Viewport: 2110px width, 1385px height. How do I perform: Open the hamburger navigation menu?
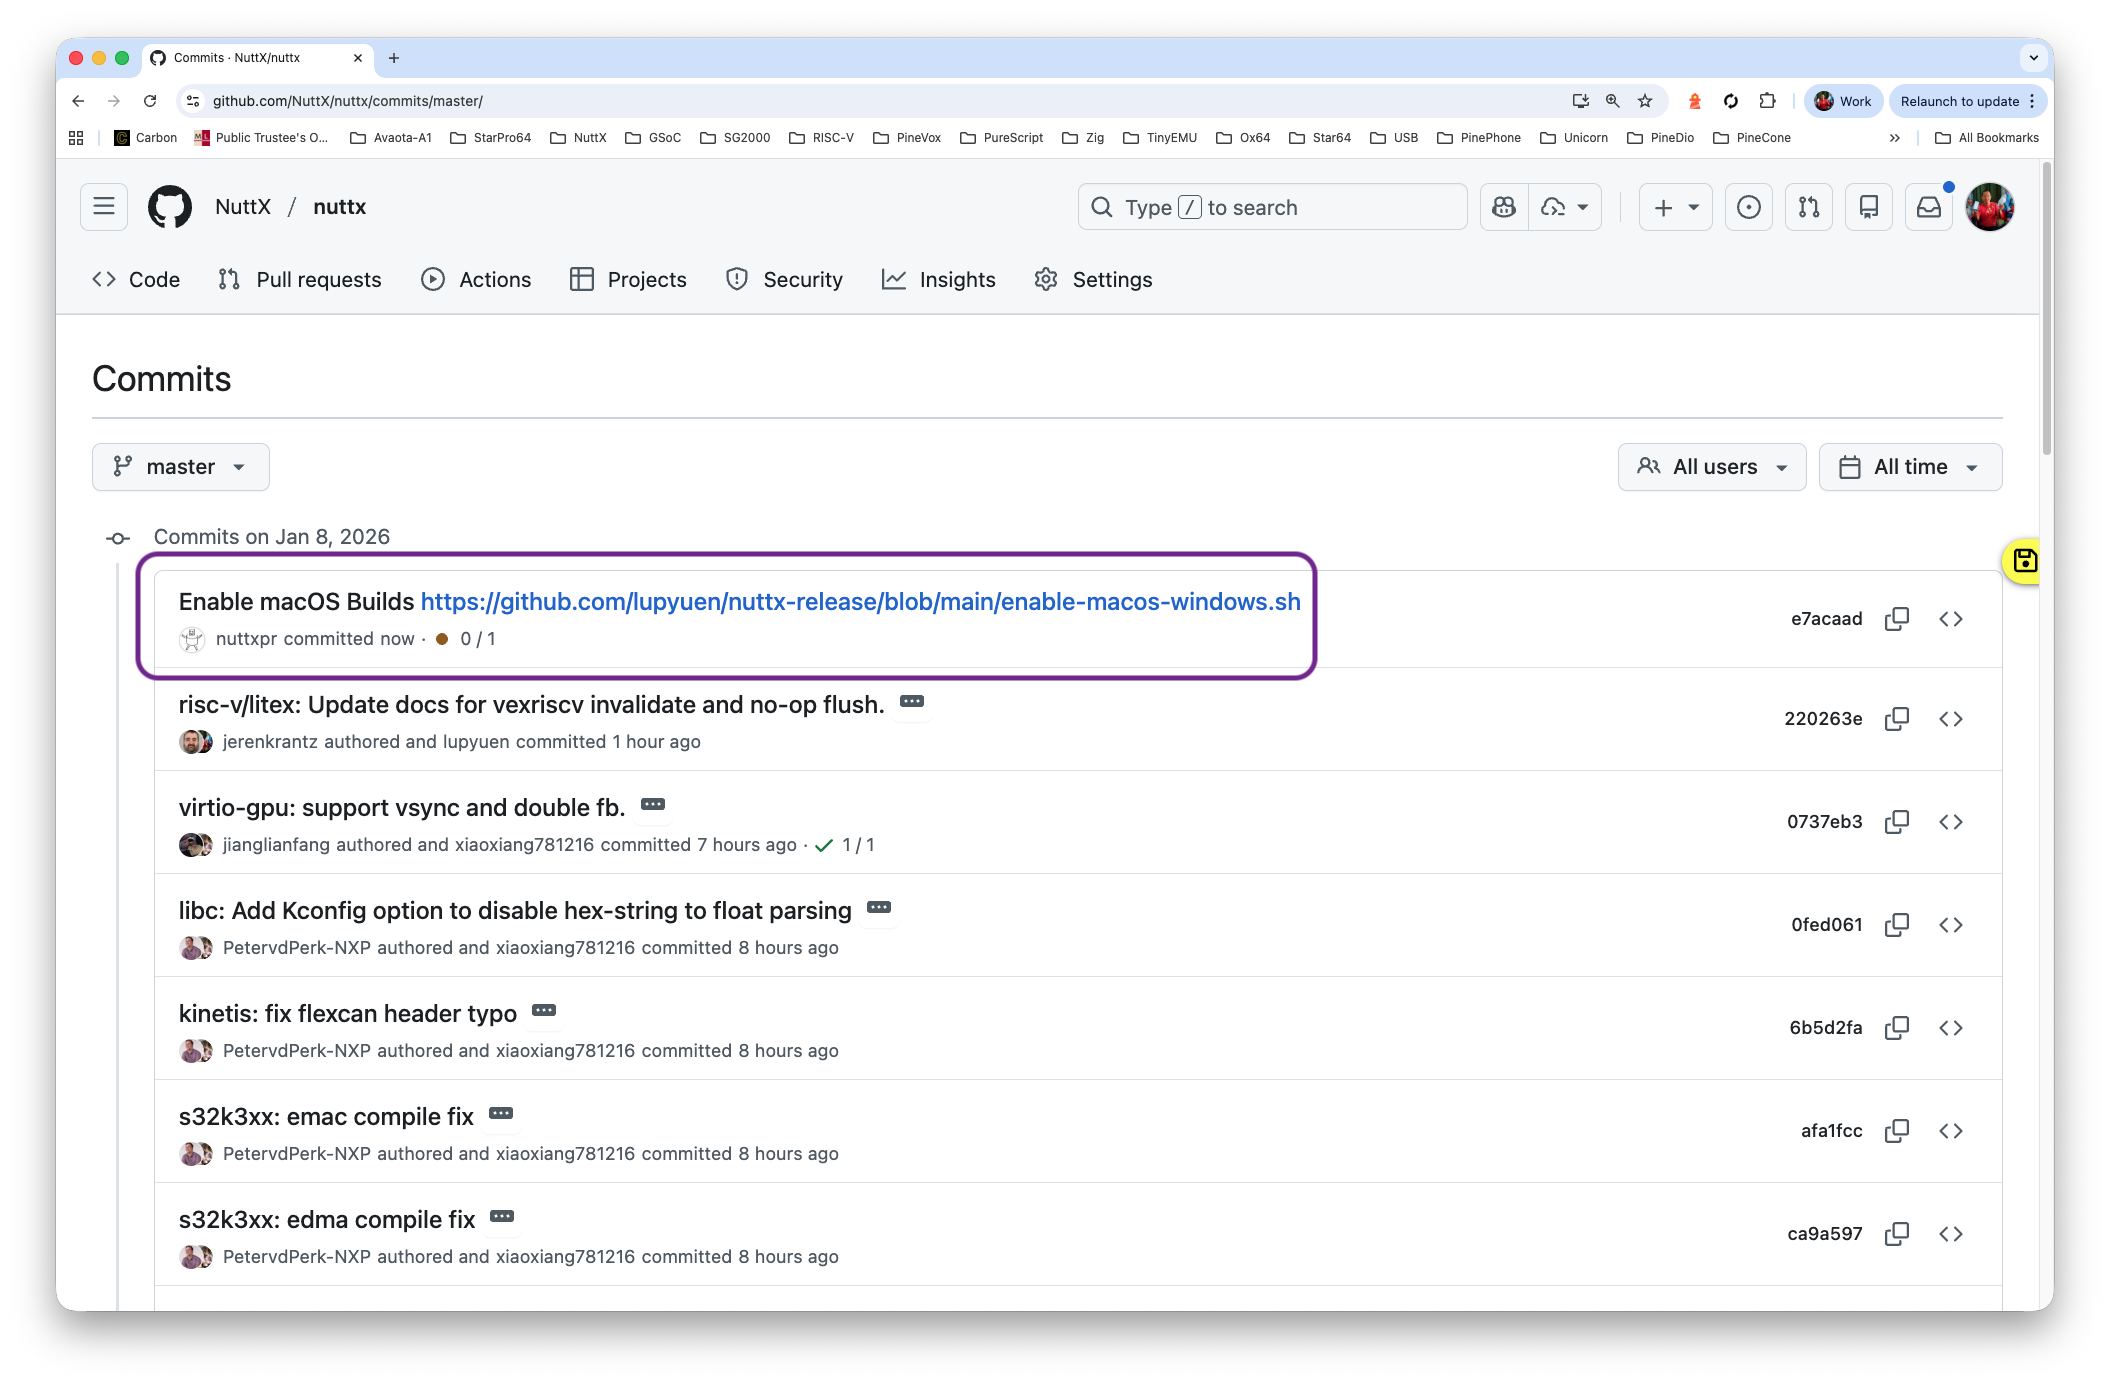pyautogui.click(x=104, y=207)
